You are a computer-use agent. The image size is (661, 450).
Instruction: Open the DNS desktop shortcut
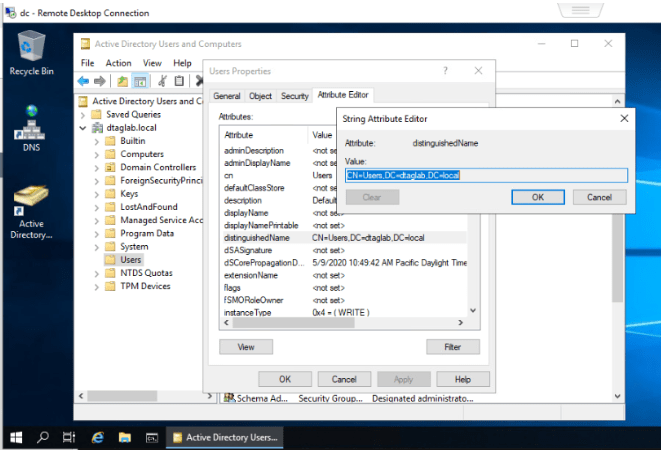pyautogui.click(x=31, y=124)
